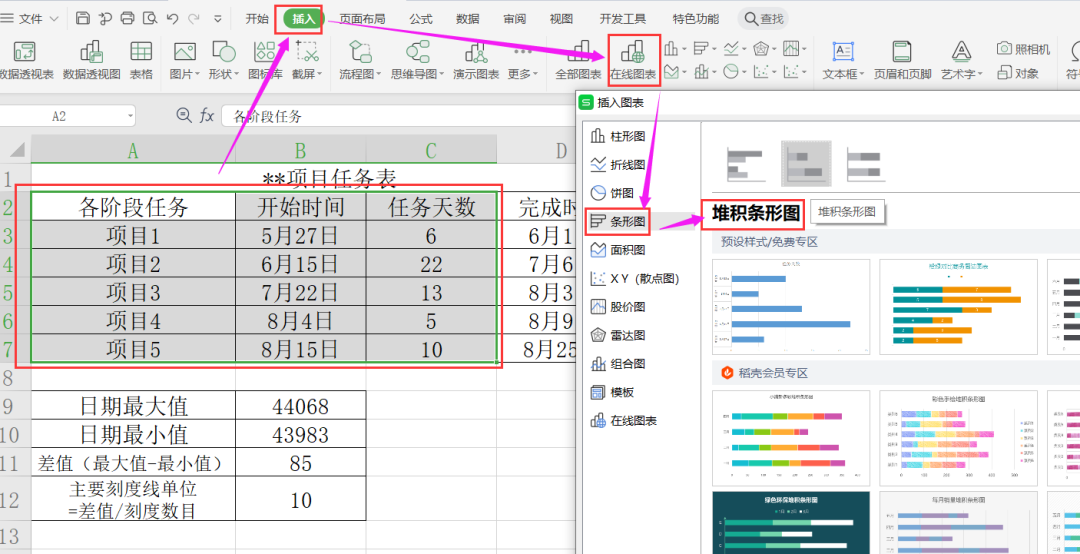Click the Redo arrow icon
This screenshot has width=1080, height=554.
click(194, 19)
